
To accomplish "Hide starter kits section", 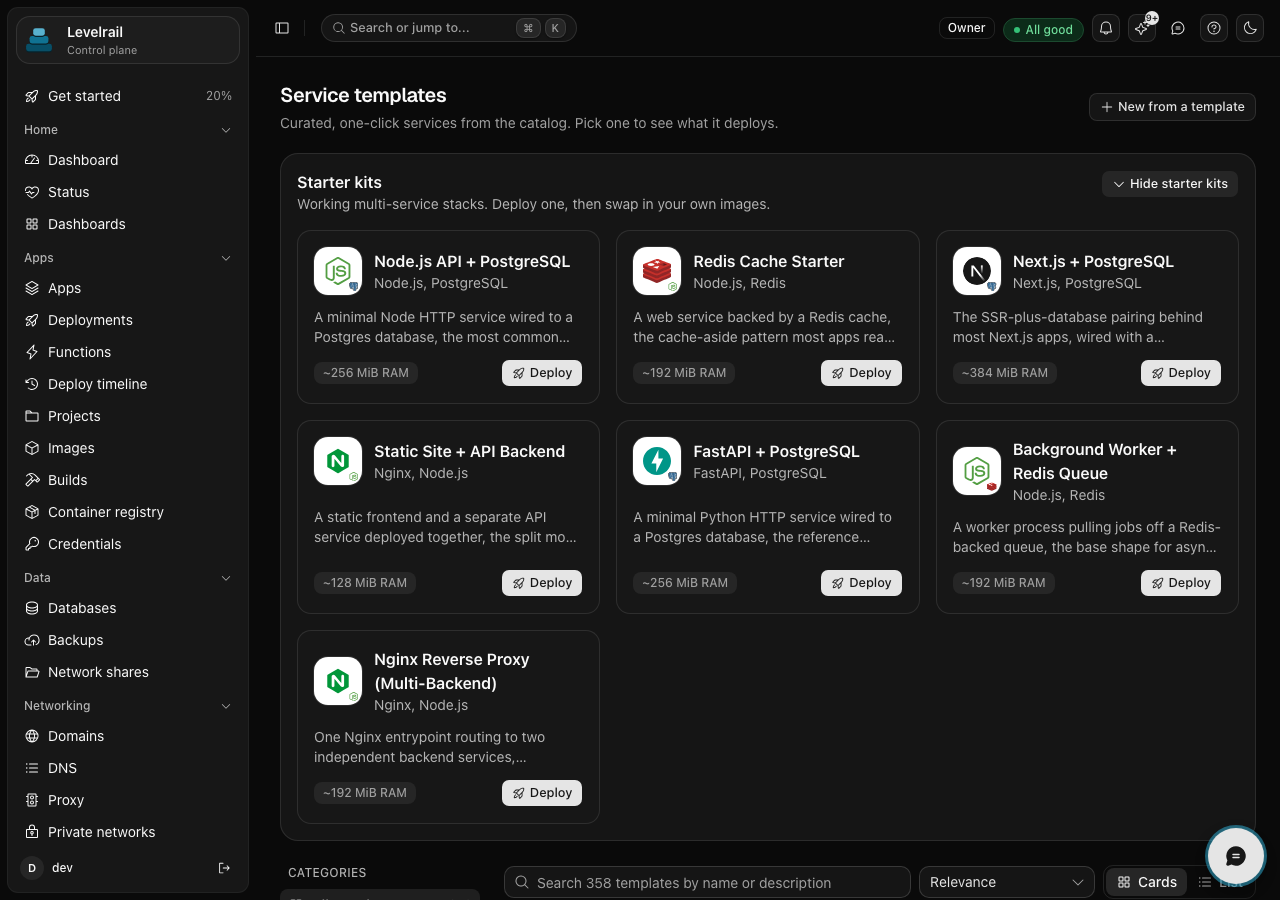I will click(1170, 184).
